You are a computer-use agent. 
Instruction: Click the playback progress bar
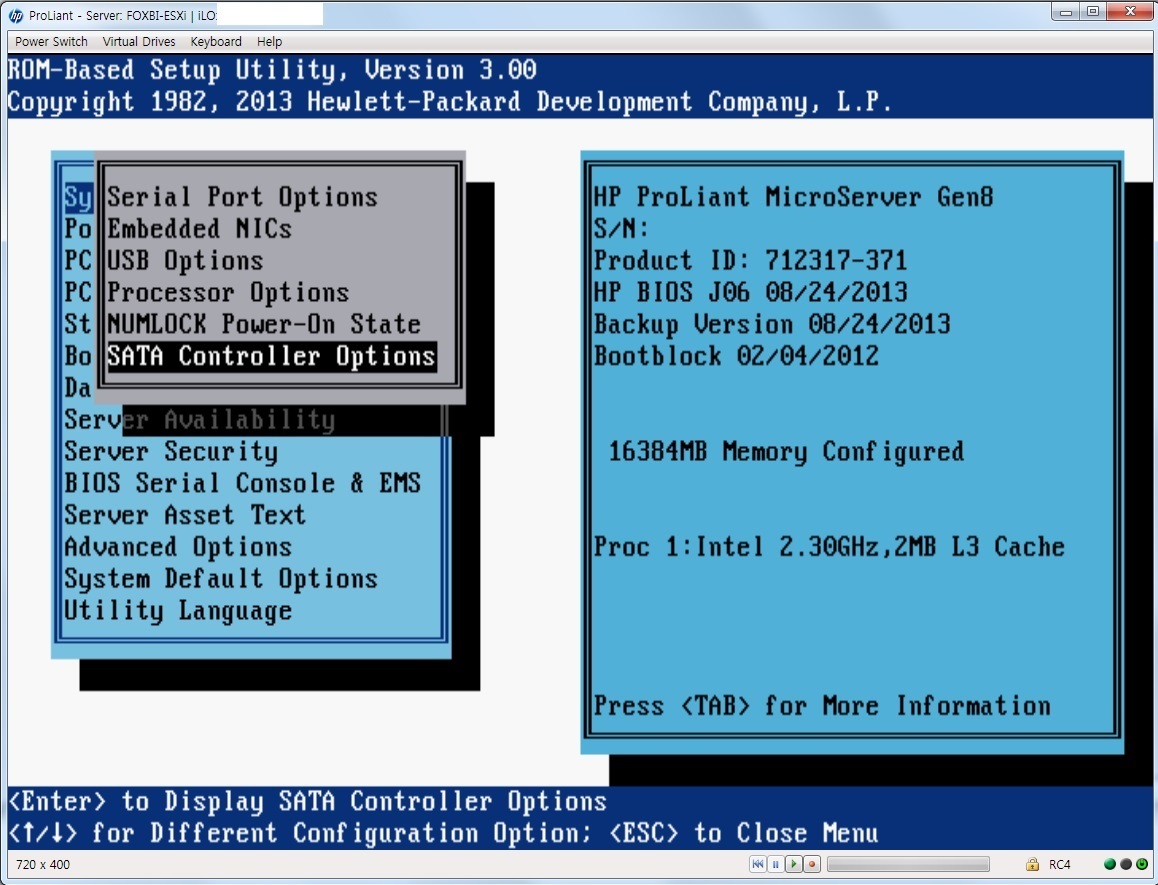pos(908,864)
